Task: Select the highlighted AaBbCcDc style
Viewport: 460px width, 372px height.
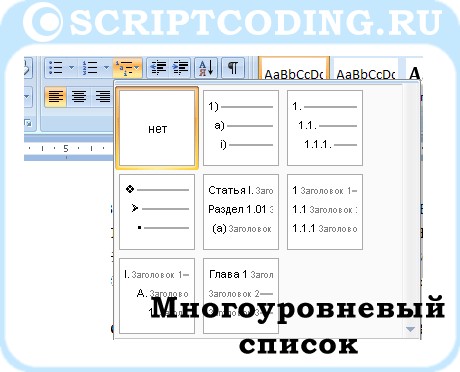Action: [x=294, y=69]
